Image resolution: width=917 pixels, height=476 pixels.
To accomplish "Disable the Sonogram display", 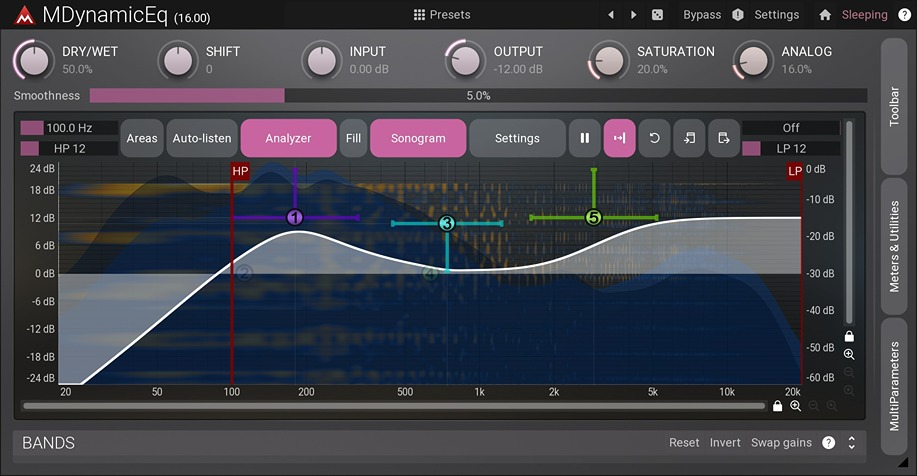I will 418,138.
